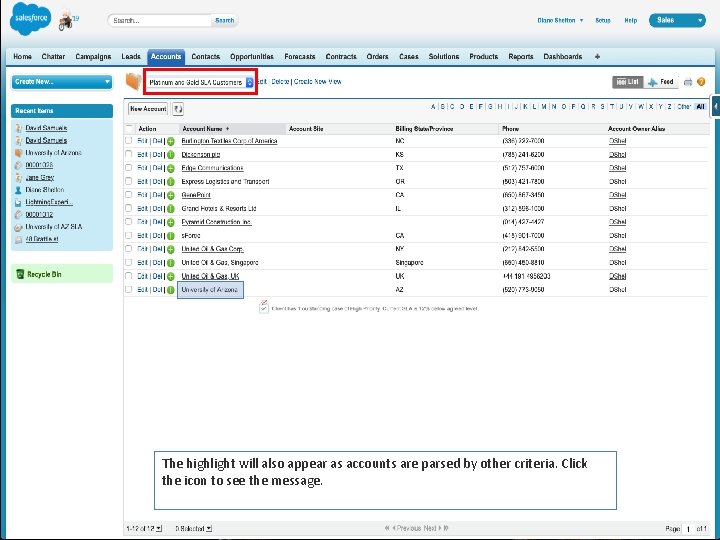Open the Create New dropdown
Image resolution: width=720 pixels, height=540 pixels.
[x=62, y=82]
